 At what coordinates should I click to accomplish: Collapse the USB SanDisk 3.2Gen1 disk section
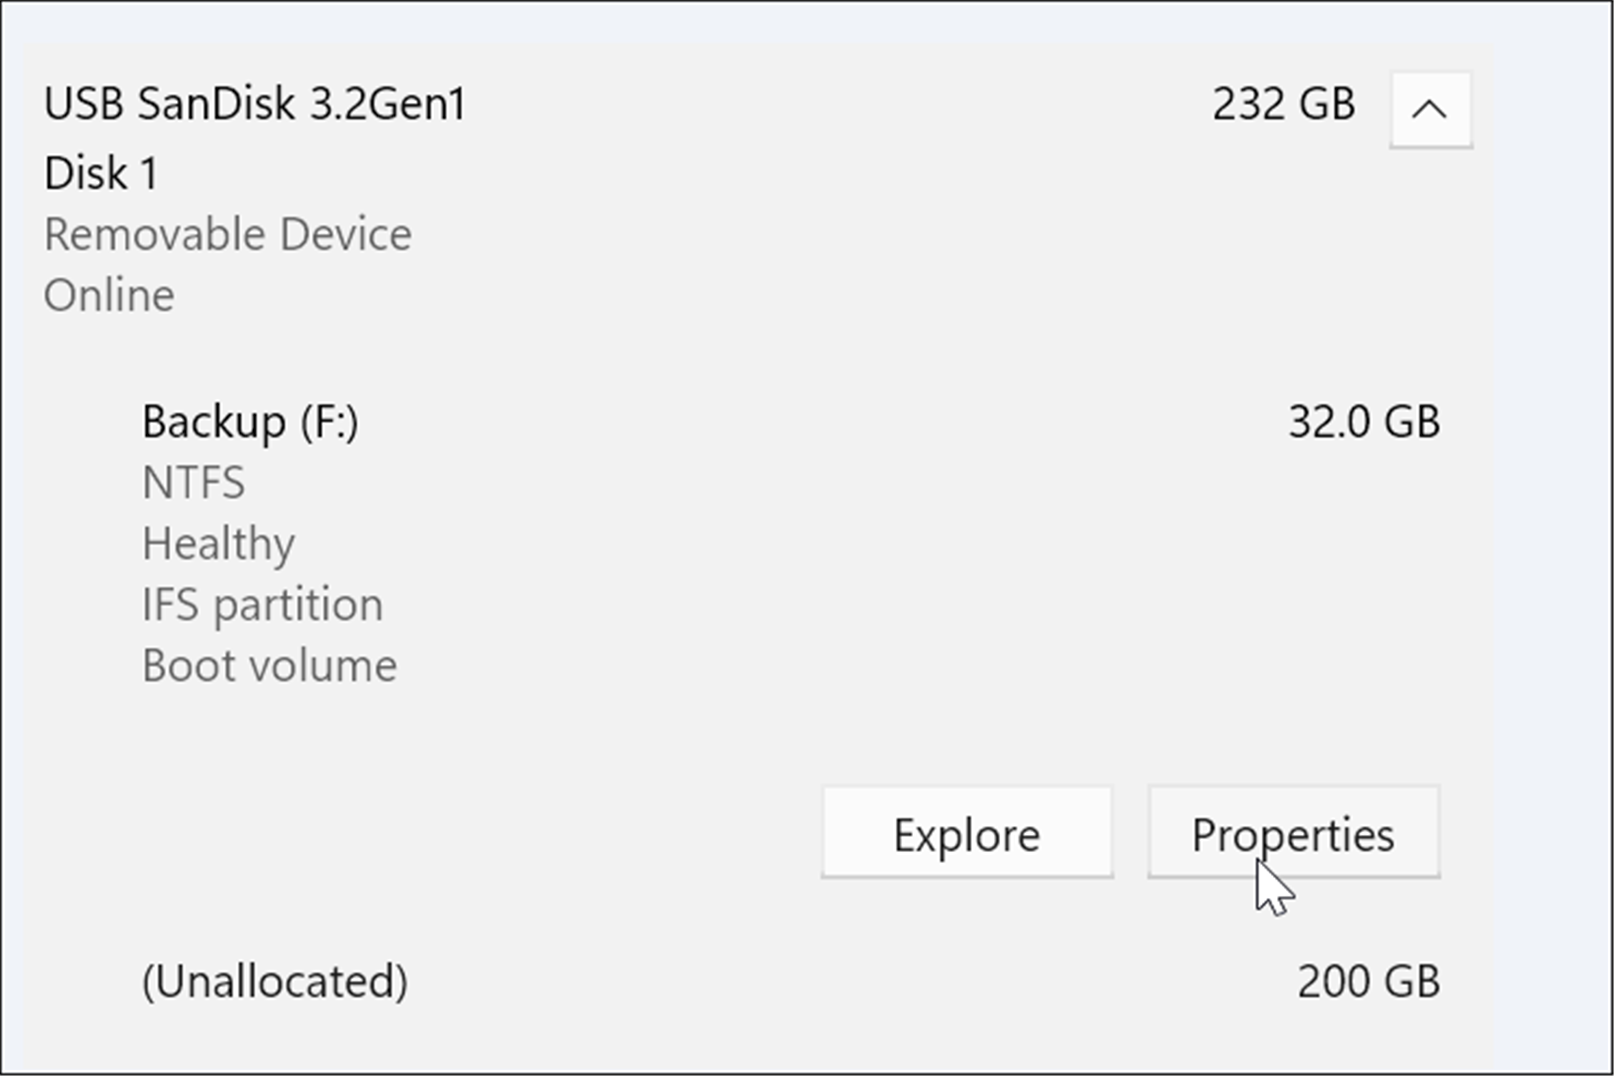[1430, 109]
